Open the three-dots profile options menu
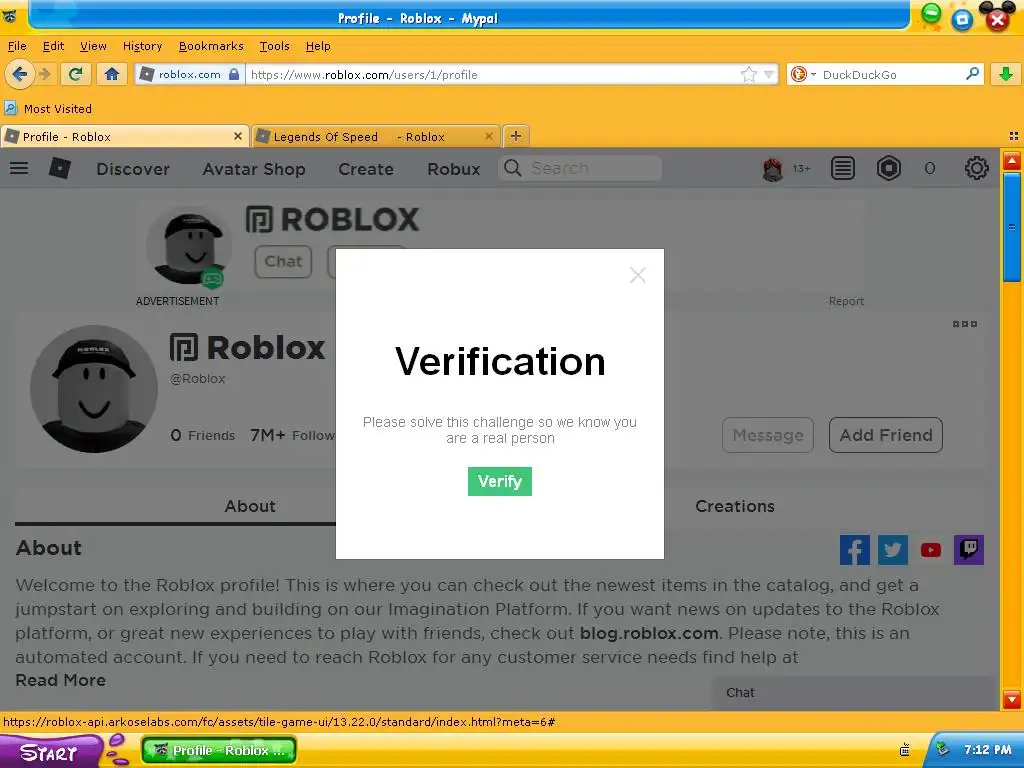This screenshot has width=1024, height=768. 965,324
